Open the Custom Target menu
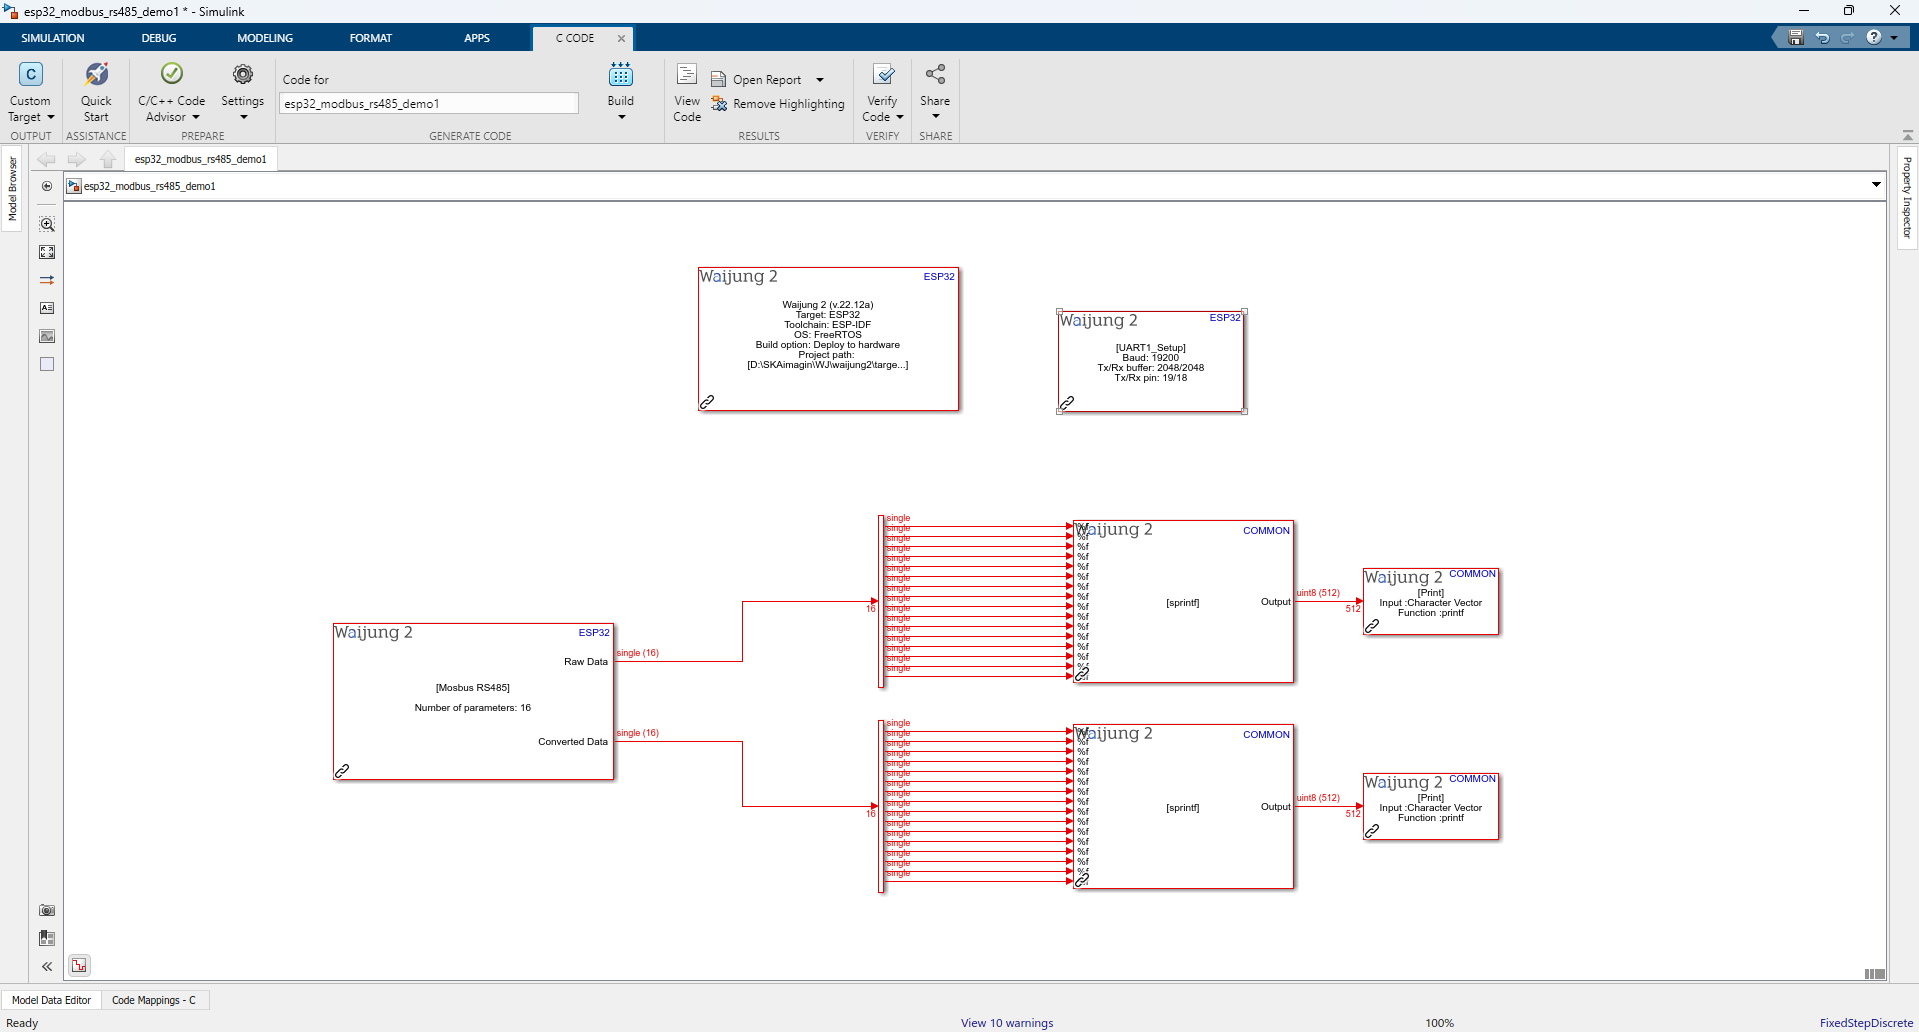This screenshot has height=1032, width=1919. tap(31, 92)
